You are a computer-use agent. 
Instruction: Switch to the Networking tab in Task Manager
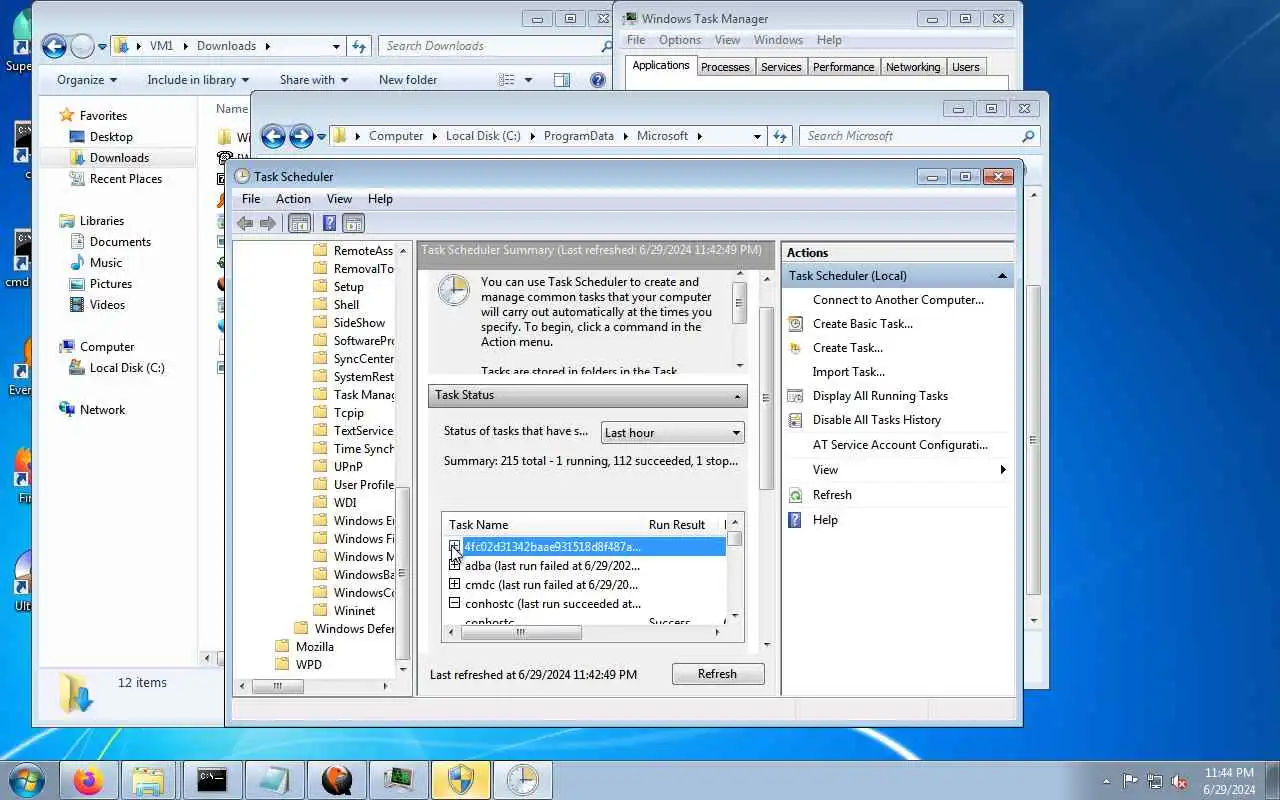(913, 67)
